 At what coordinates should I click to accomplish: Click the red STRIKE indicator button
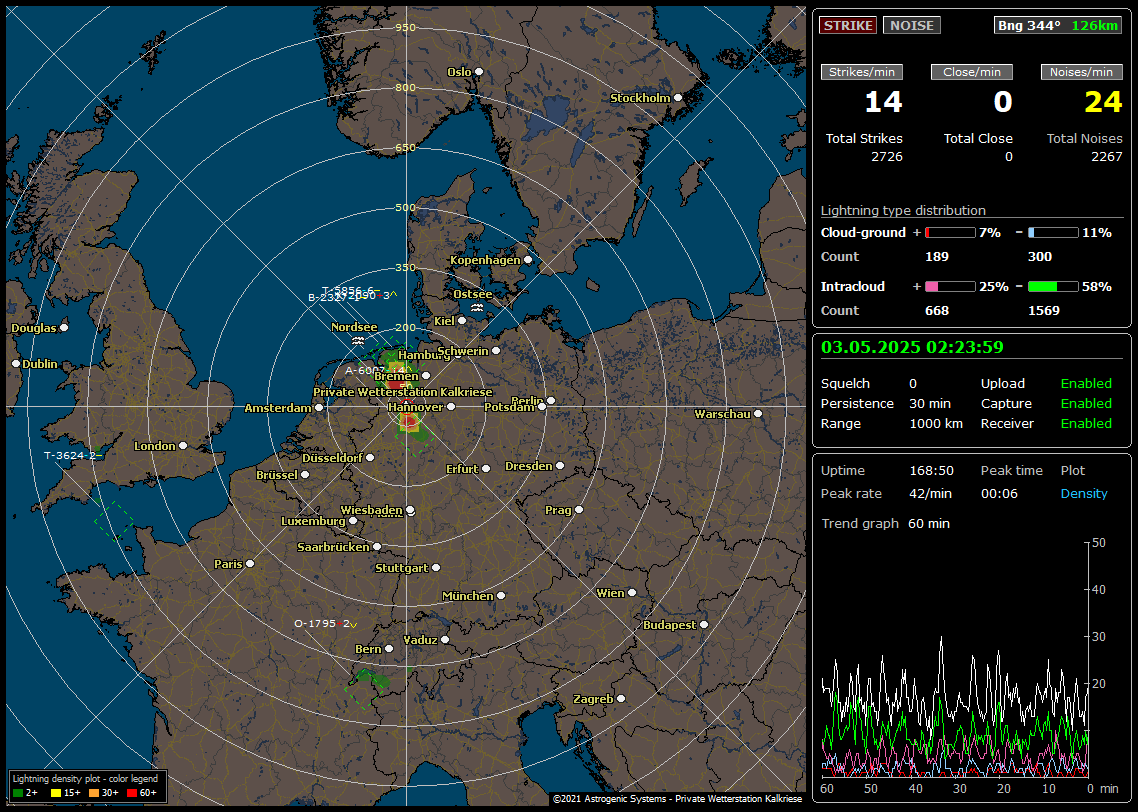coord(848,25)
